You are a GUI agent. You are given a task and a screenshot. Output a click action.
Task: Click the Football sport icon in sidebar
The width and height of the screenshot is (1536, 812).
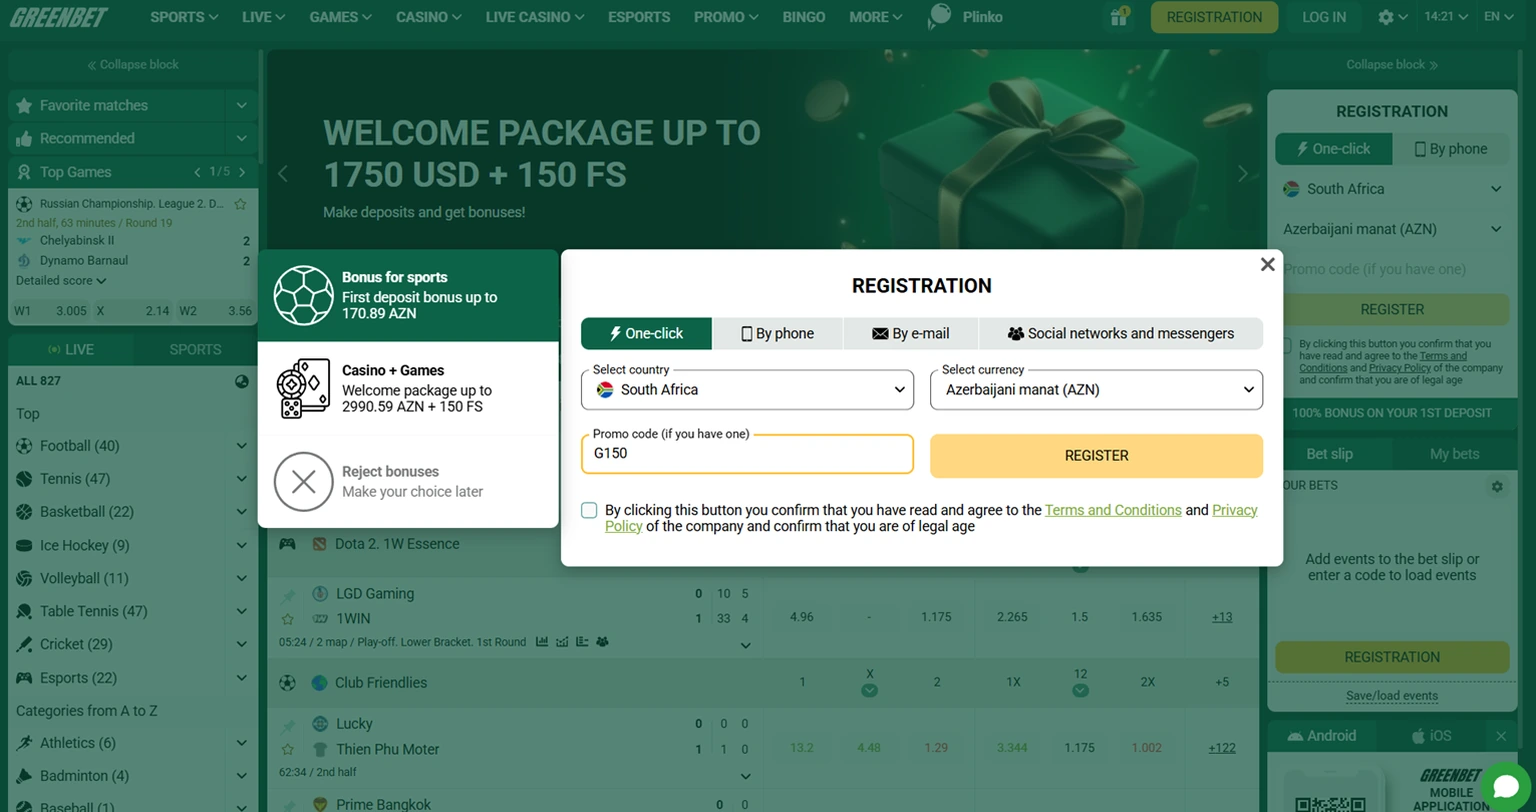(x=24, y=446)
